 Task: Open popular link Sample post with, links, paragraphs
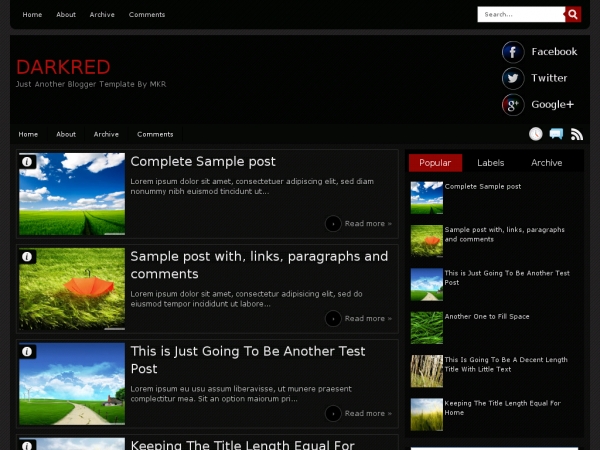pos(504,234)
